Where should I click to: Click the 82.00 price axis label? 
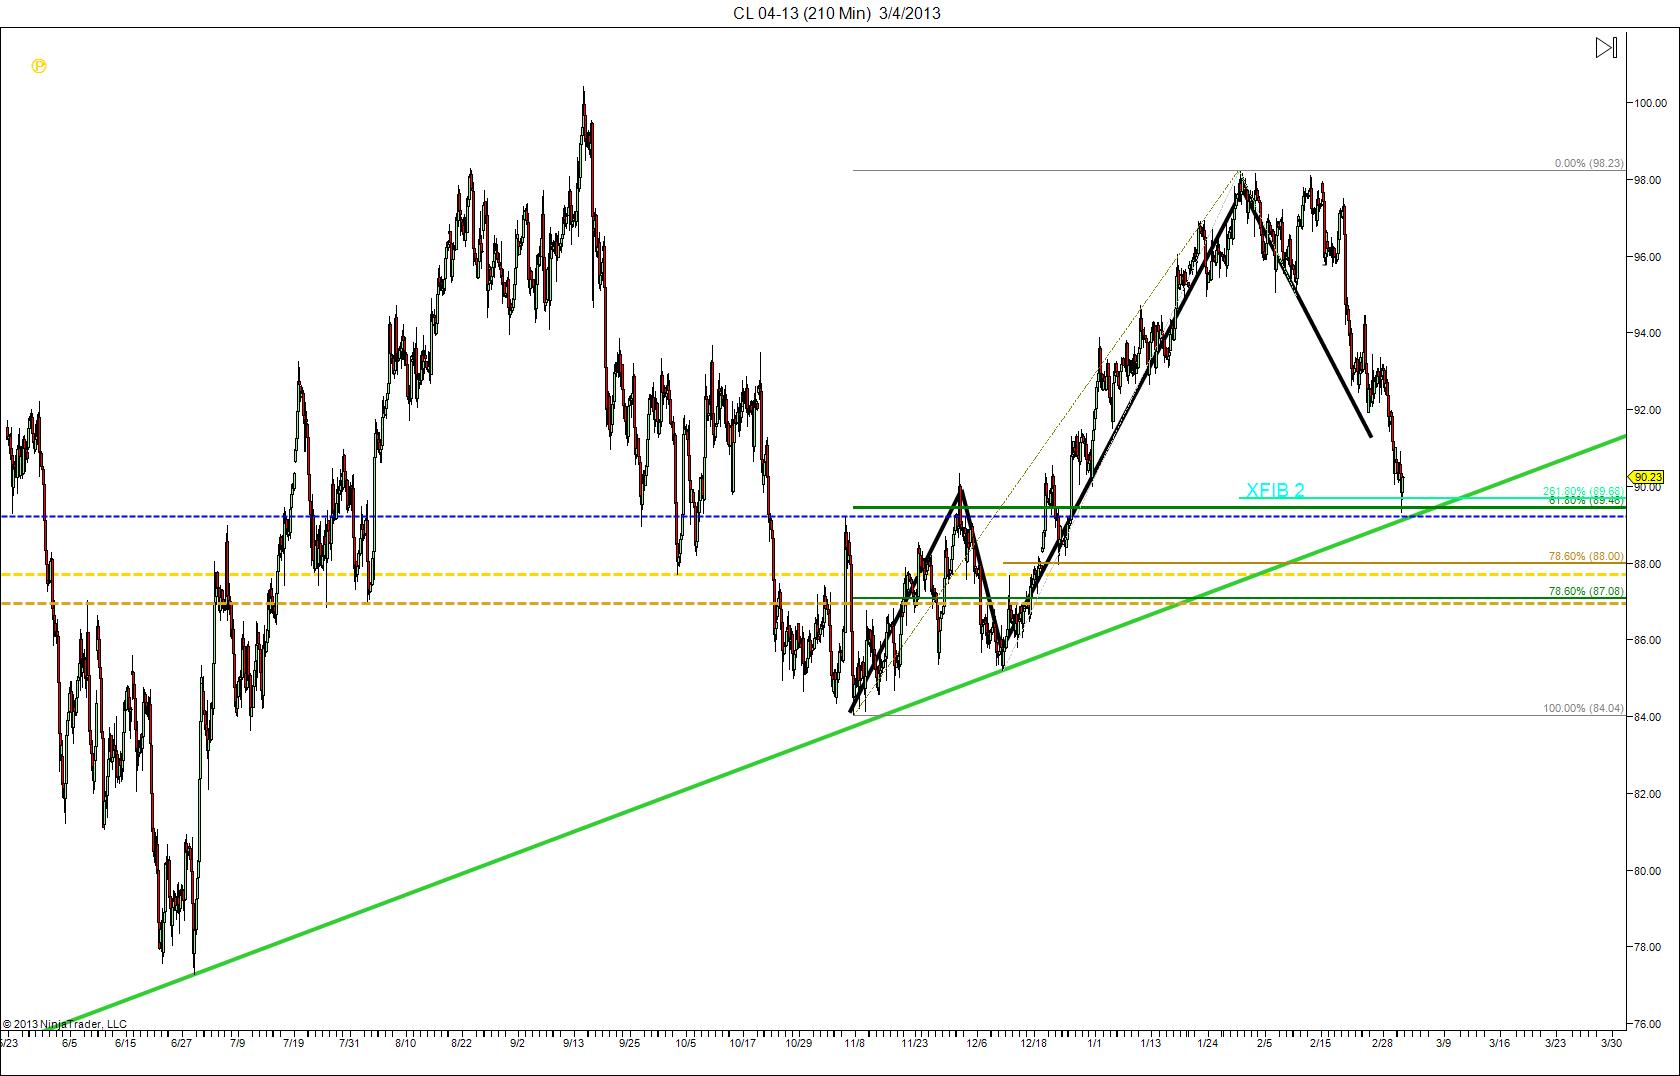pos(1647,794)
